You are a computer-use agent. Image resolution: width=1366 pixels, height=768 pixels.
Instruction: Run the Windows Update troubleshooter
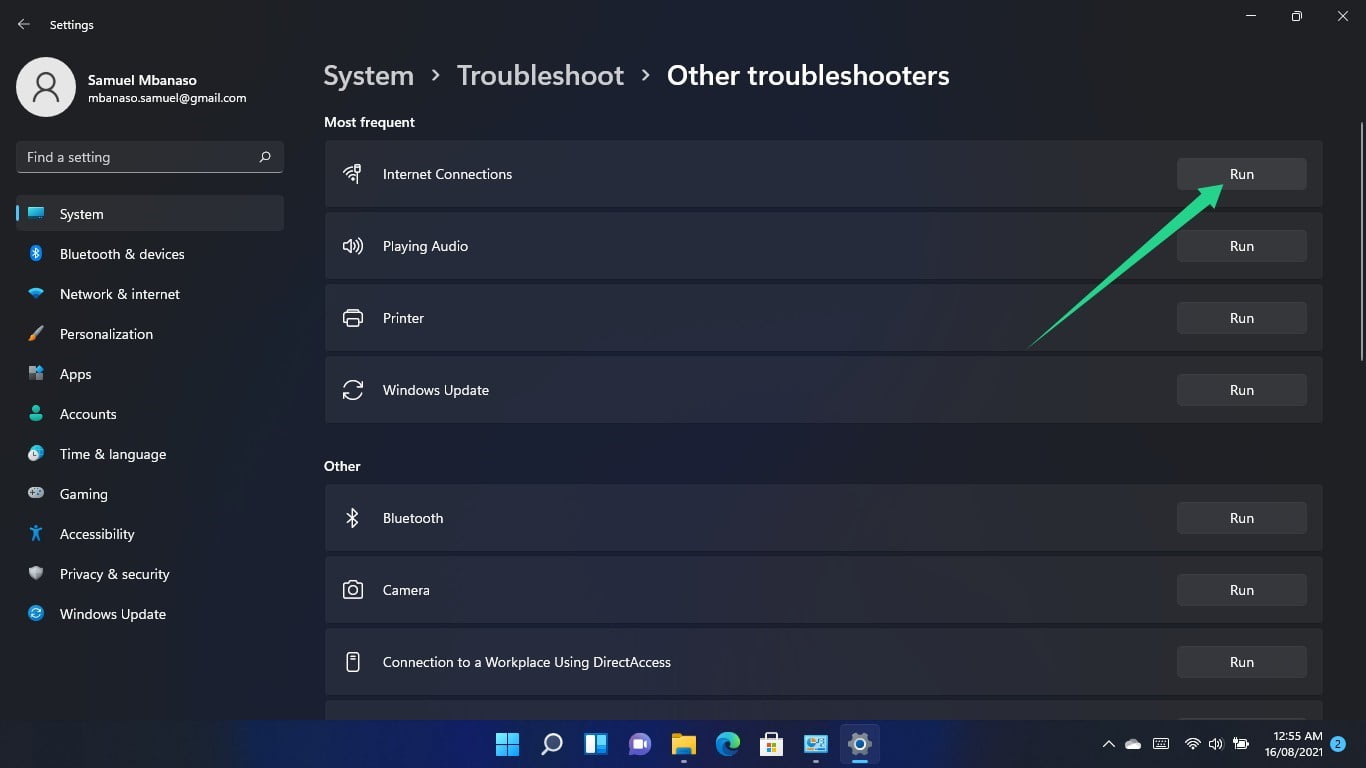pos(1241,389)
